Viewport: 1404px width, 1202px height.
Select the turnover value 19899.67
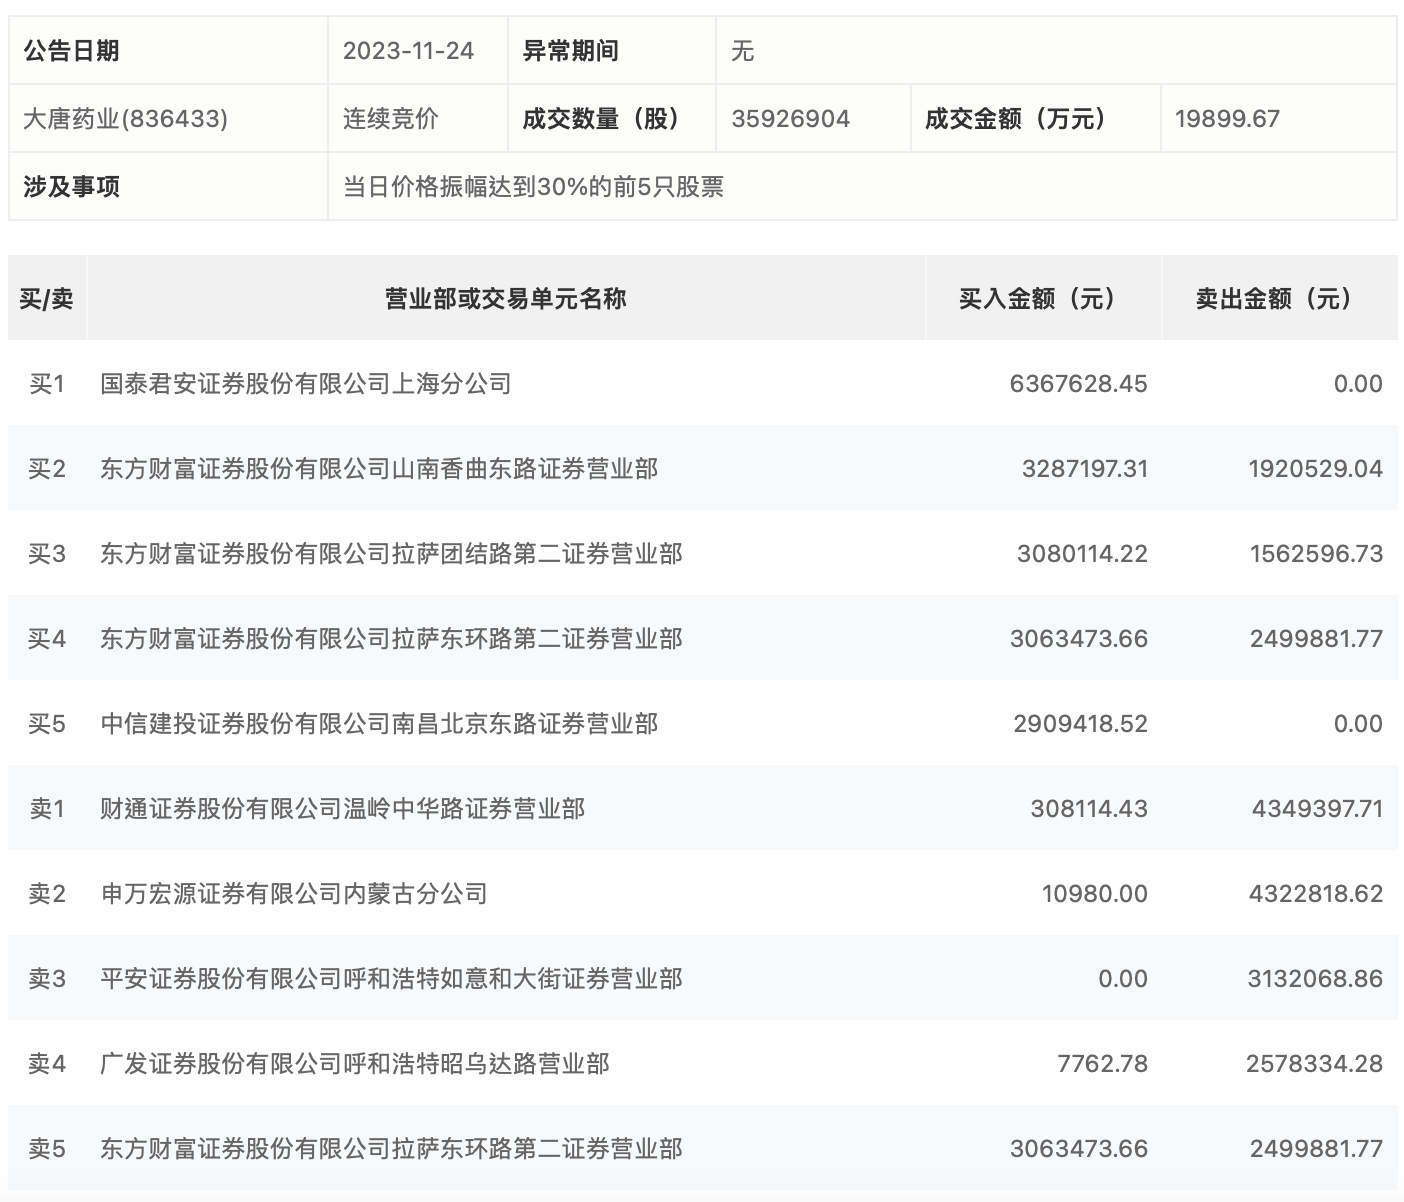coord(1227,119)
